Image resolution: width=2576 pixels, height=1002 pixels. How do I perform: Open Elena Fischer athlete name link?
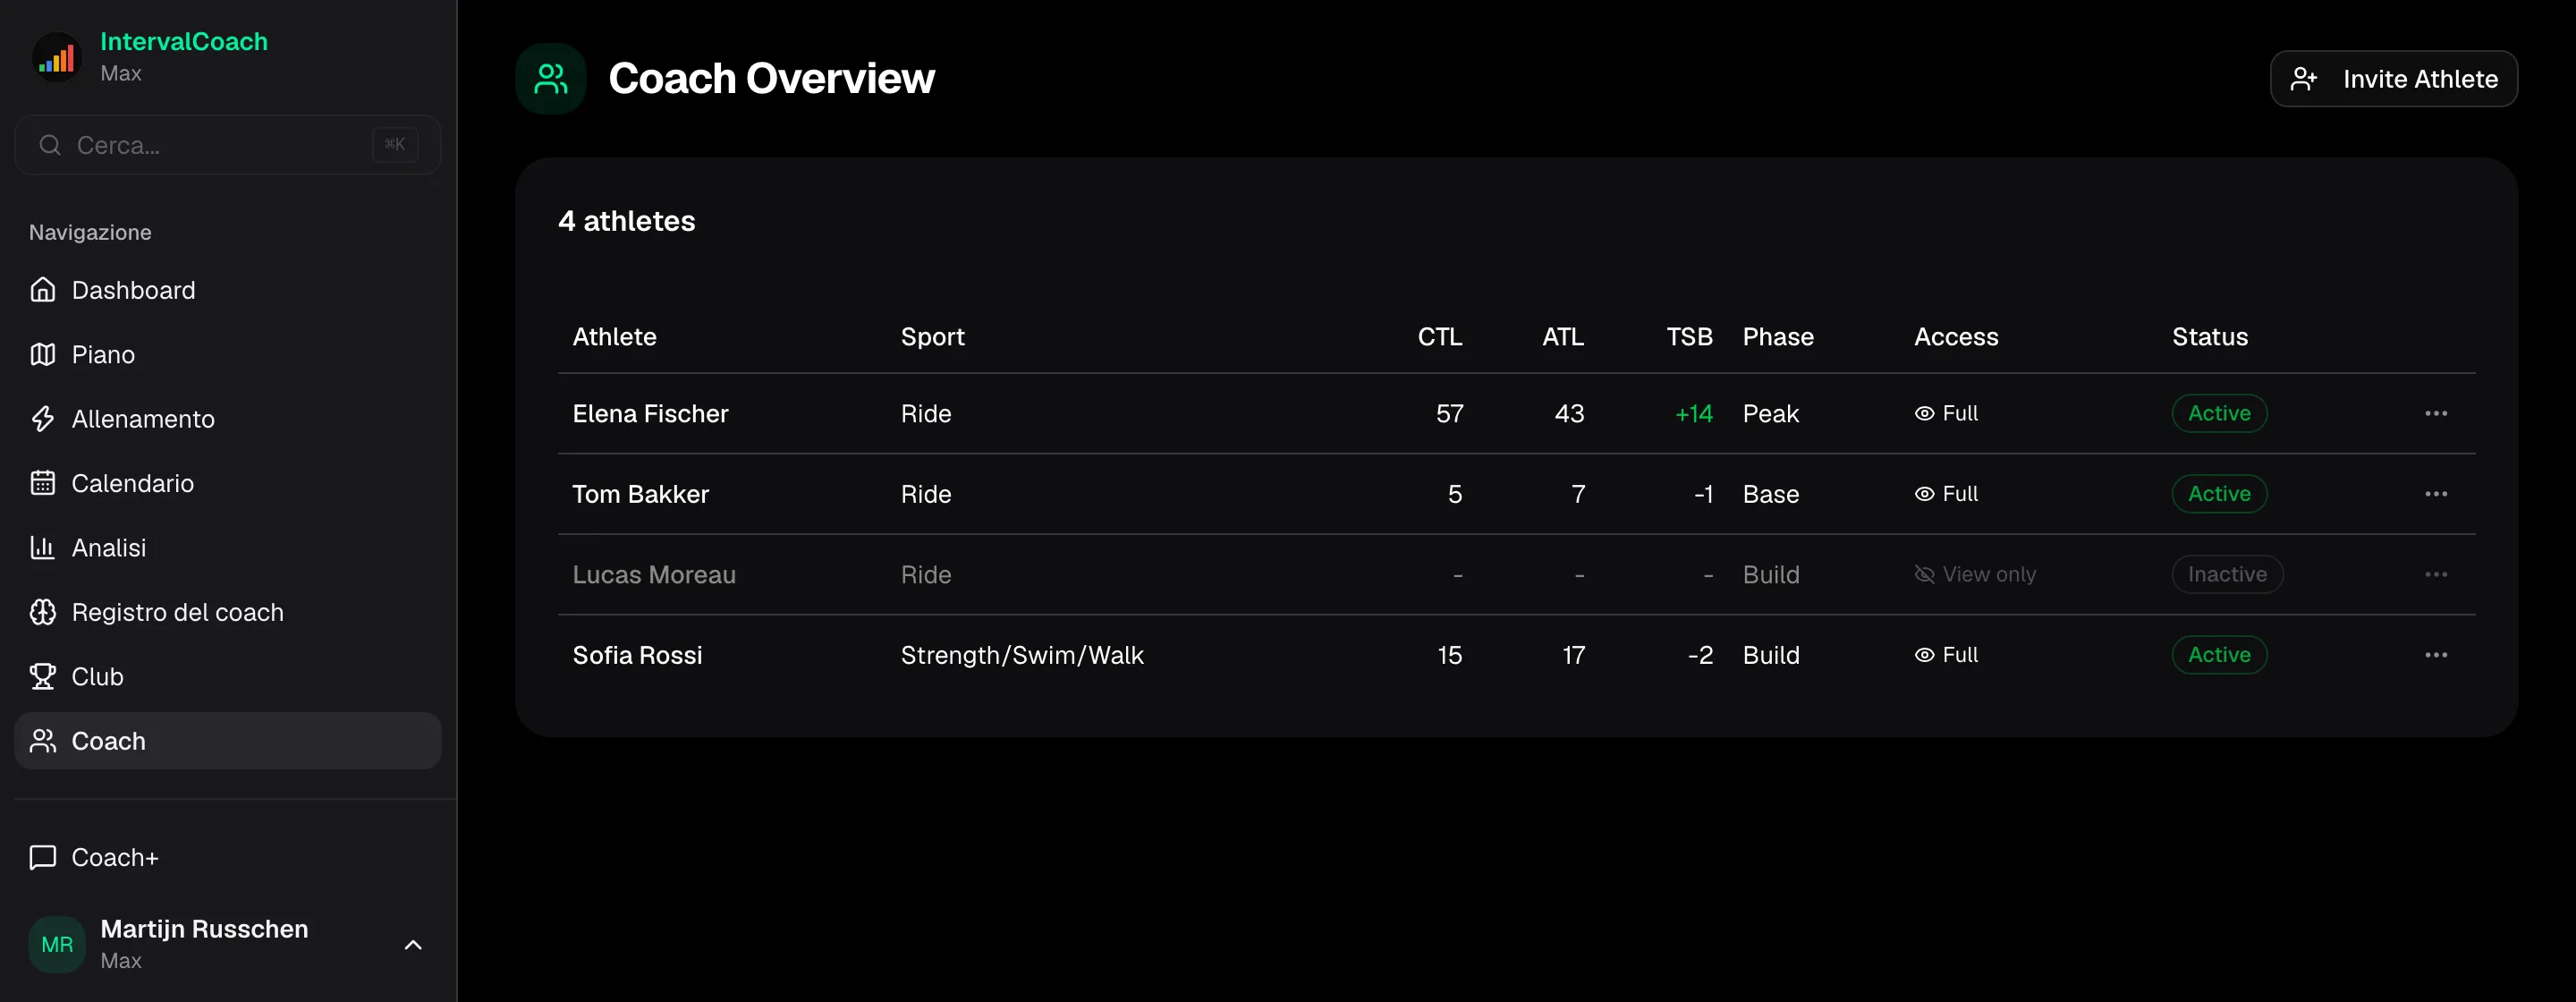pos(650,414)
